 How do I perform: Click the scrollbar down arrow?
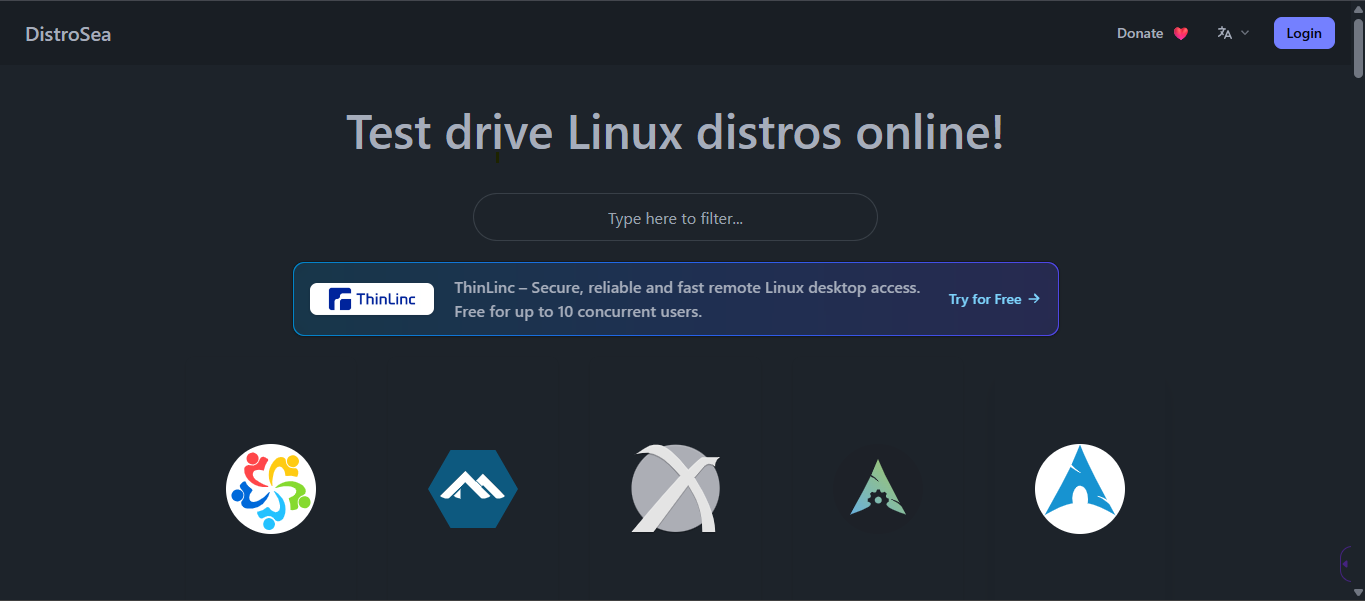pyautogui.click(x=1358, y=593)
